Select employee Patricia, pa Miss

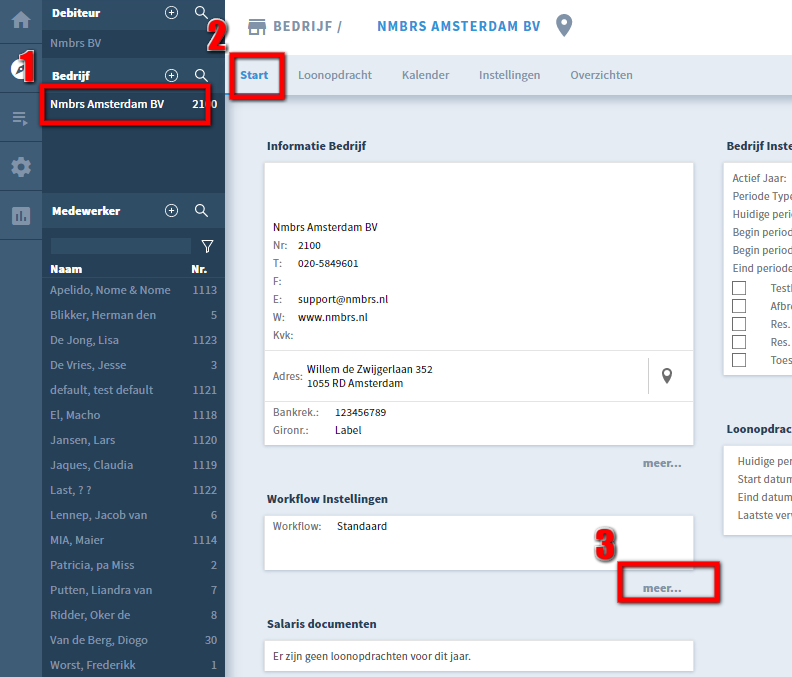[x=133, y=565]
